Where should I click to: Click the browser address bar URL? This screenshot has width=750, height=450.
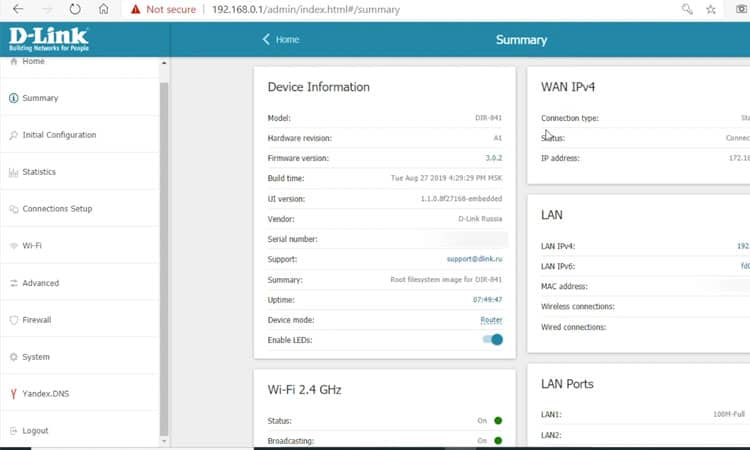pyautogui.click(x=306, y=9)
